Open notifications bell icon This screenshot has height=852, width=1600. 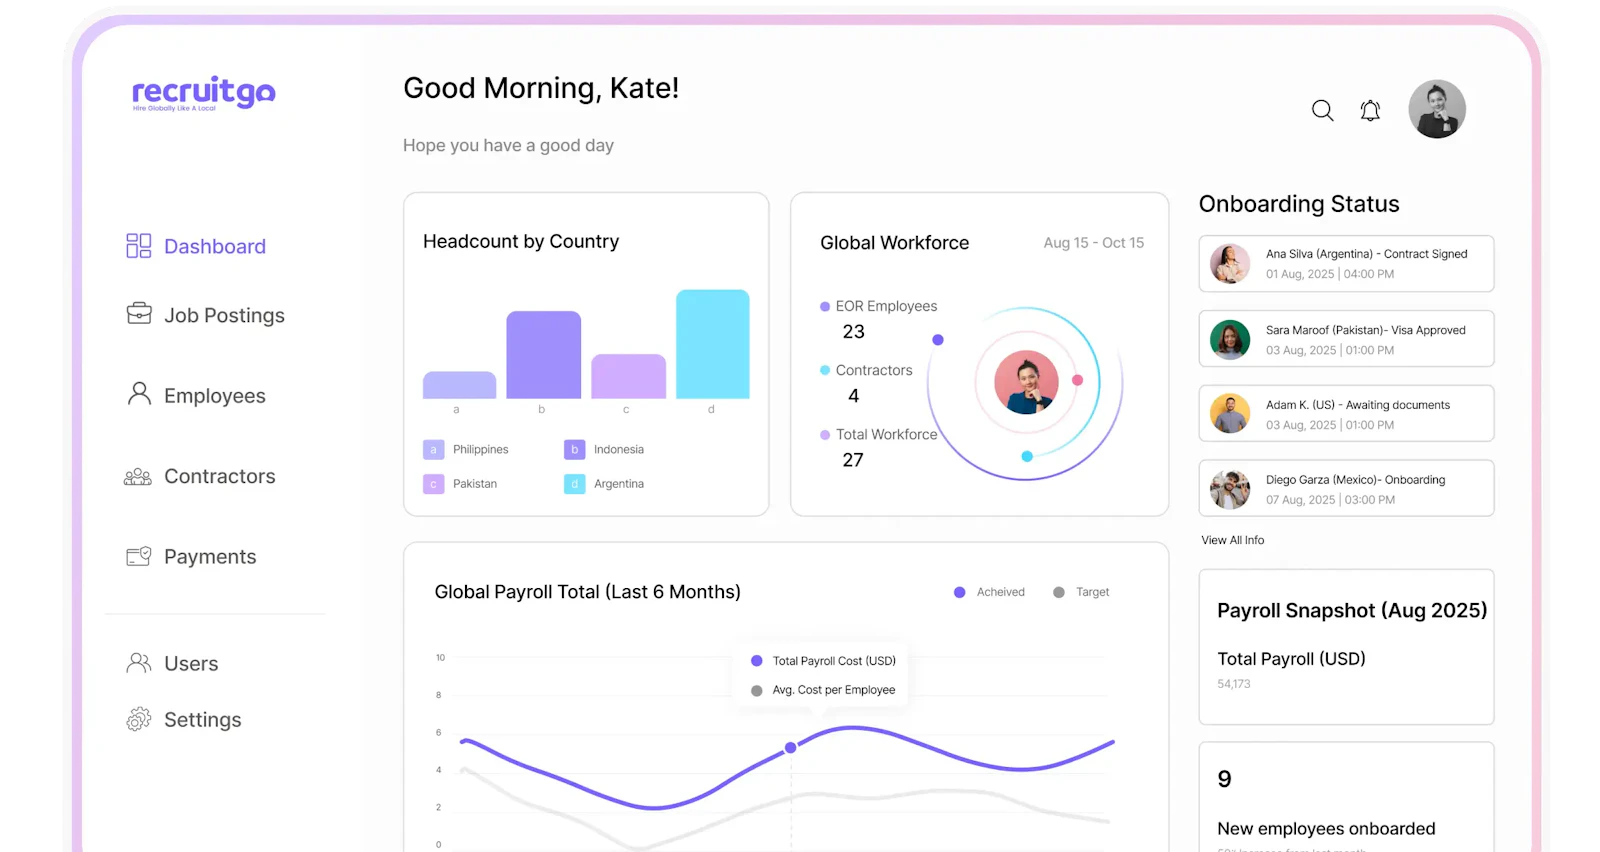pyautogui.click(x=1370, y=110)
